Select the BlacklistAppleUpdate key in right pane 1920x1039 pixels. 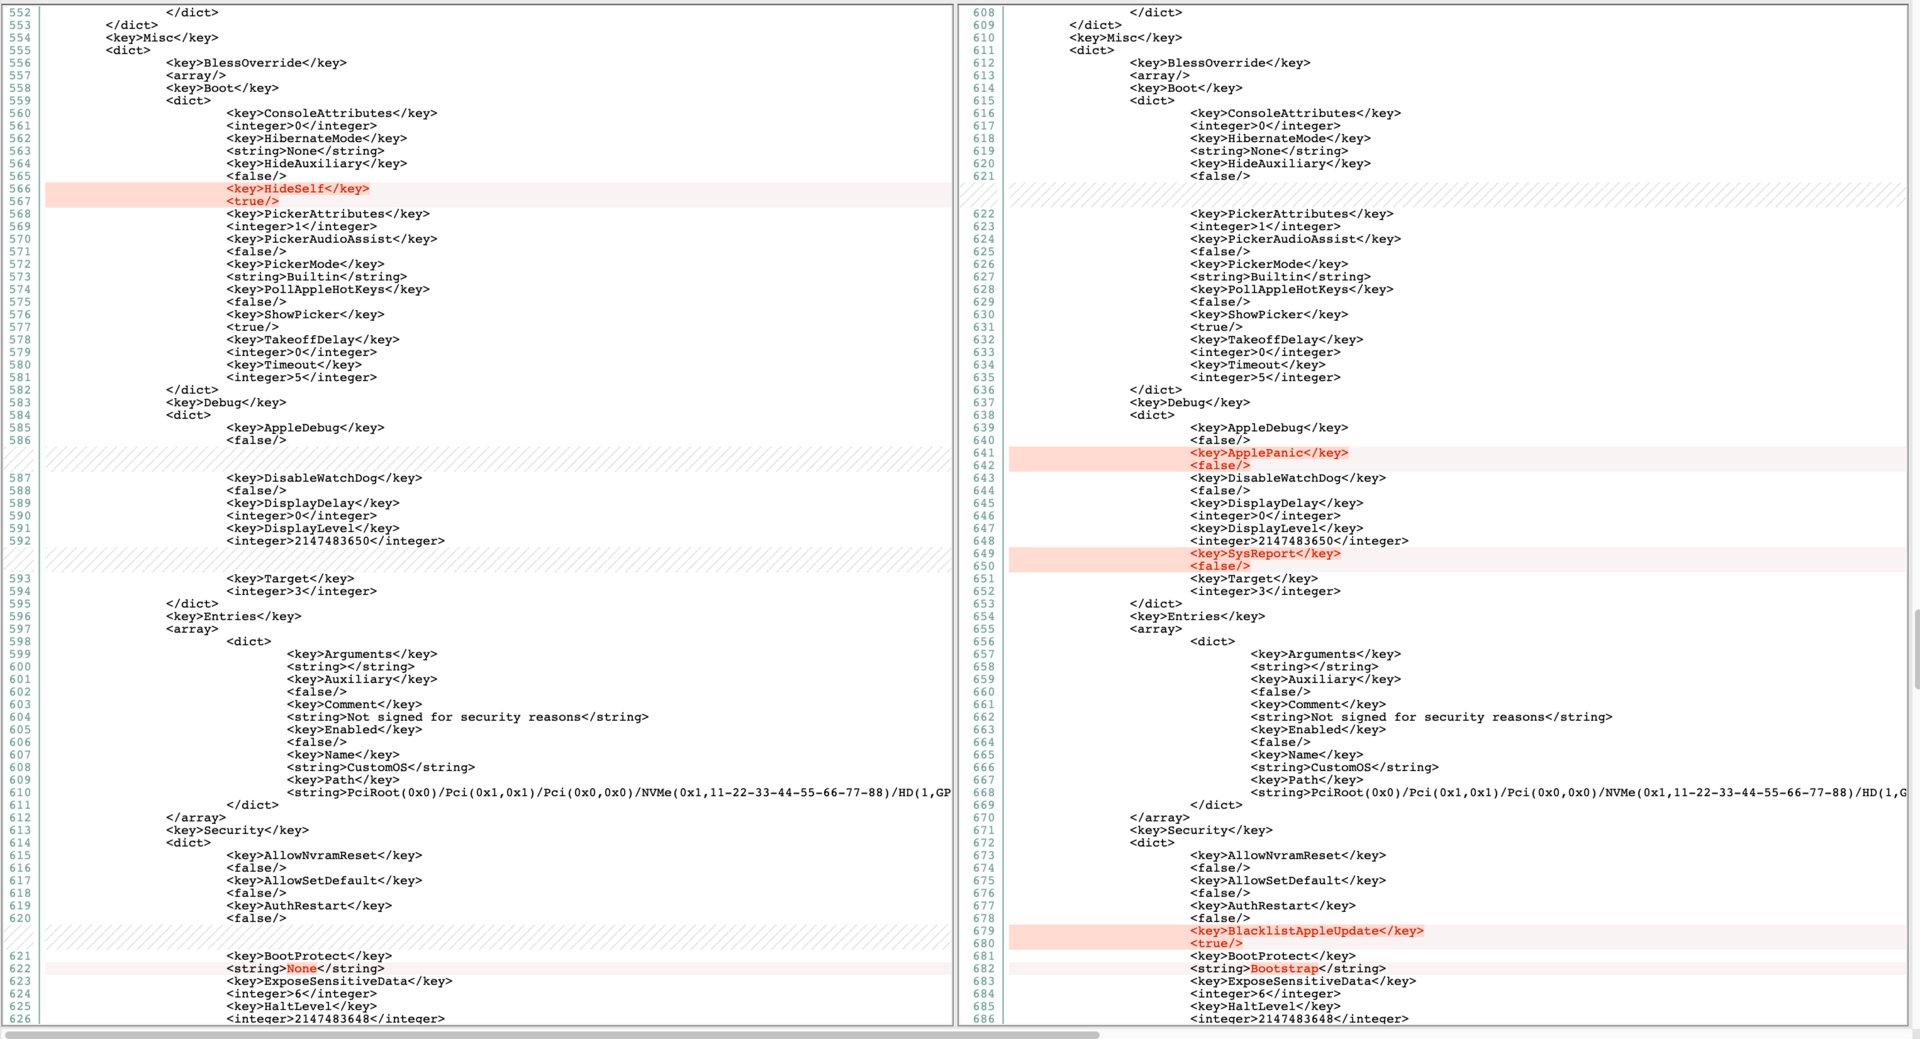coord(1306,931)
